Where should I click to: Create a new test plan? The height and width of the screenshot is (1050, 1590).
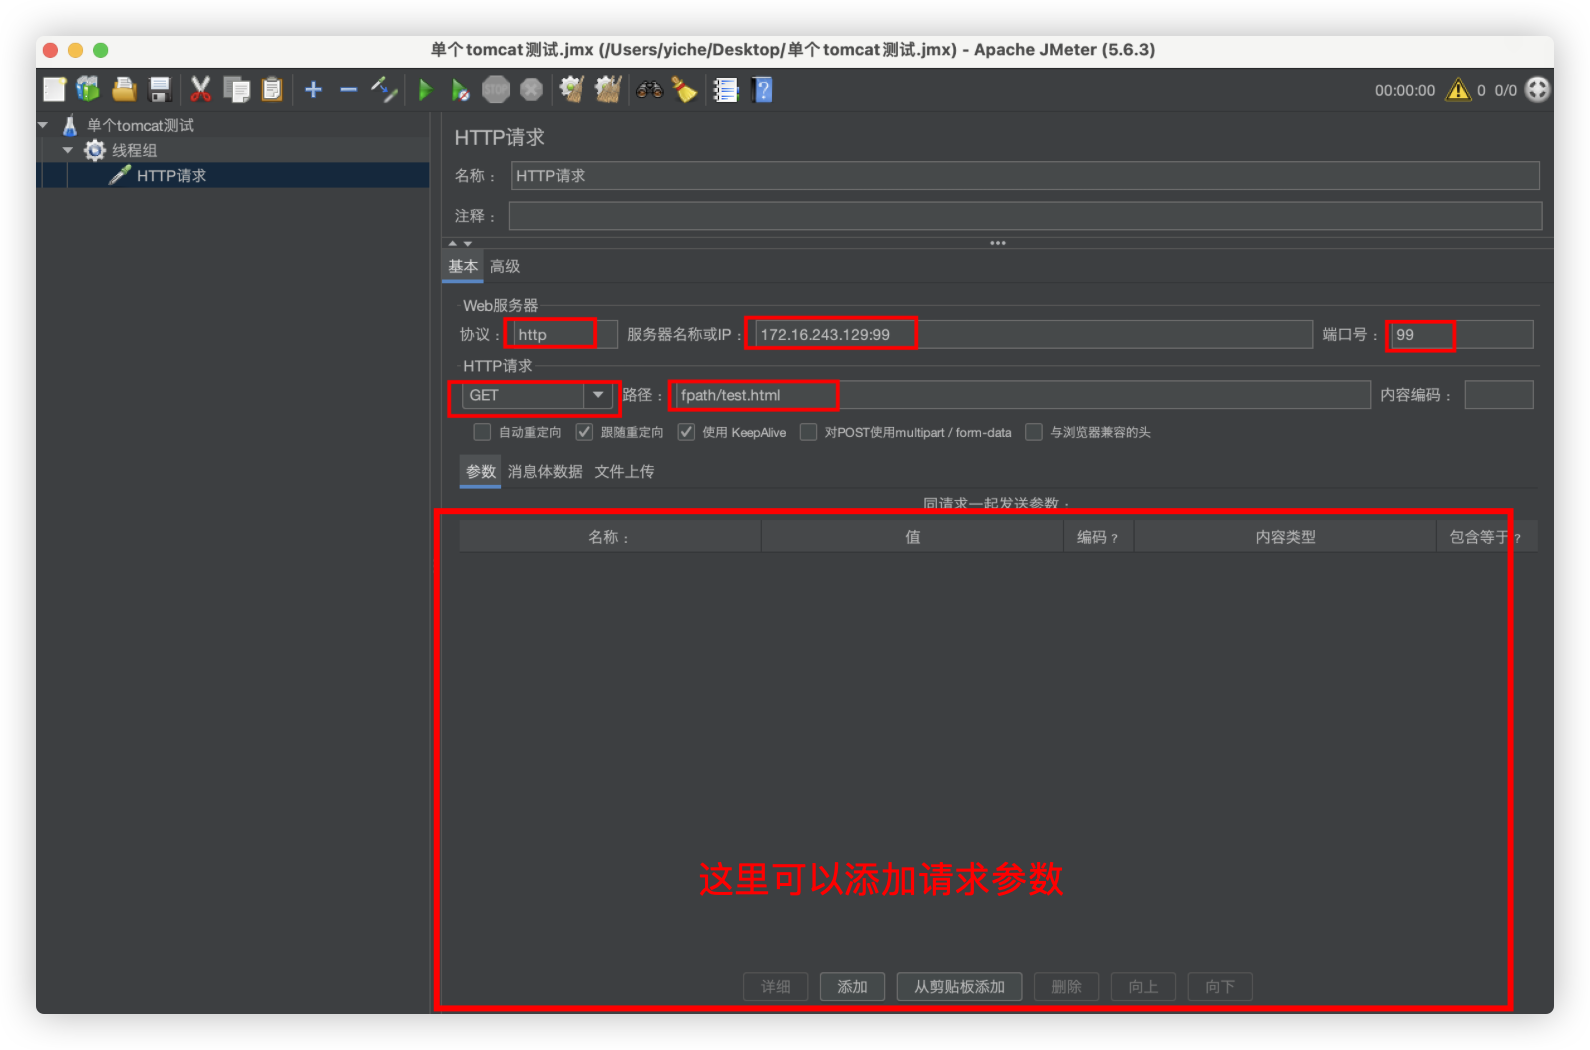(55, 90)
